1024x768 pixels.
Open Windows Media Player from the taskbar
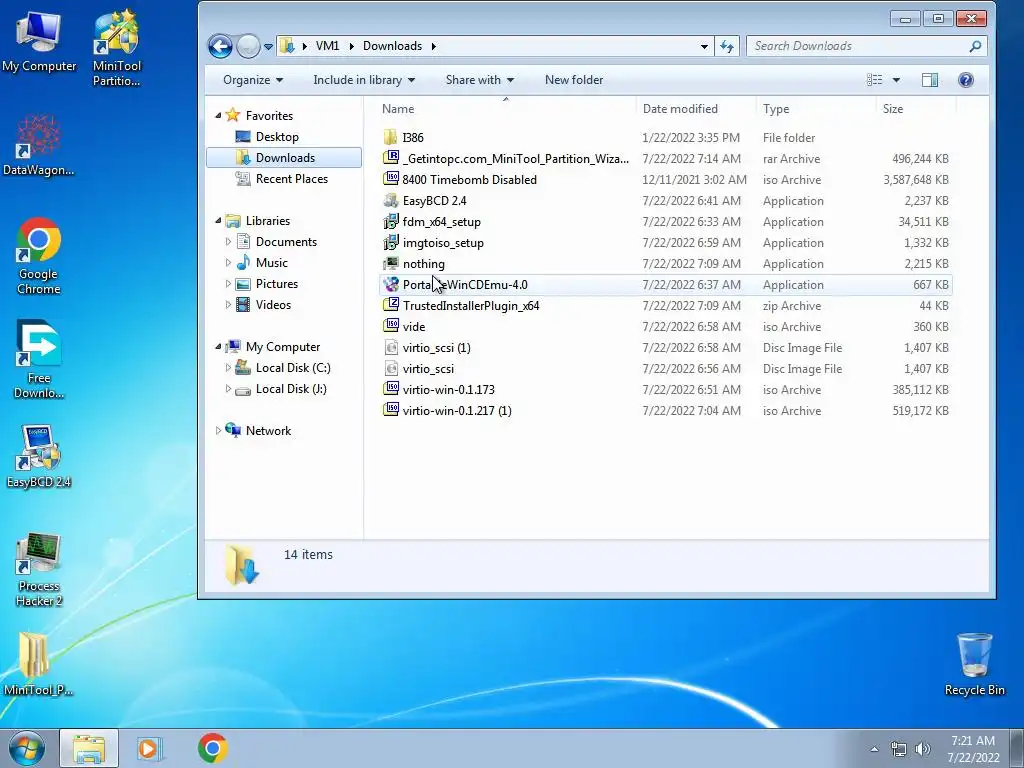[x=149, y=748]
